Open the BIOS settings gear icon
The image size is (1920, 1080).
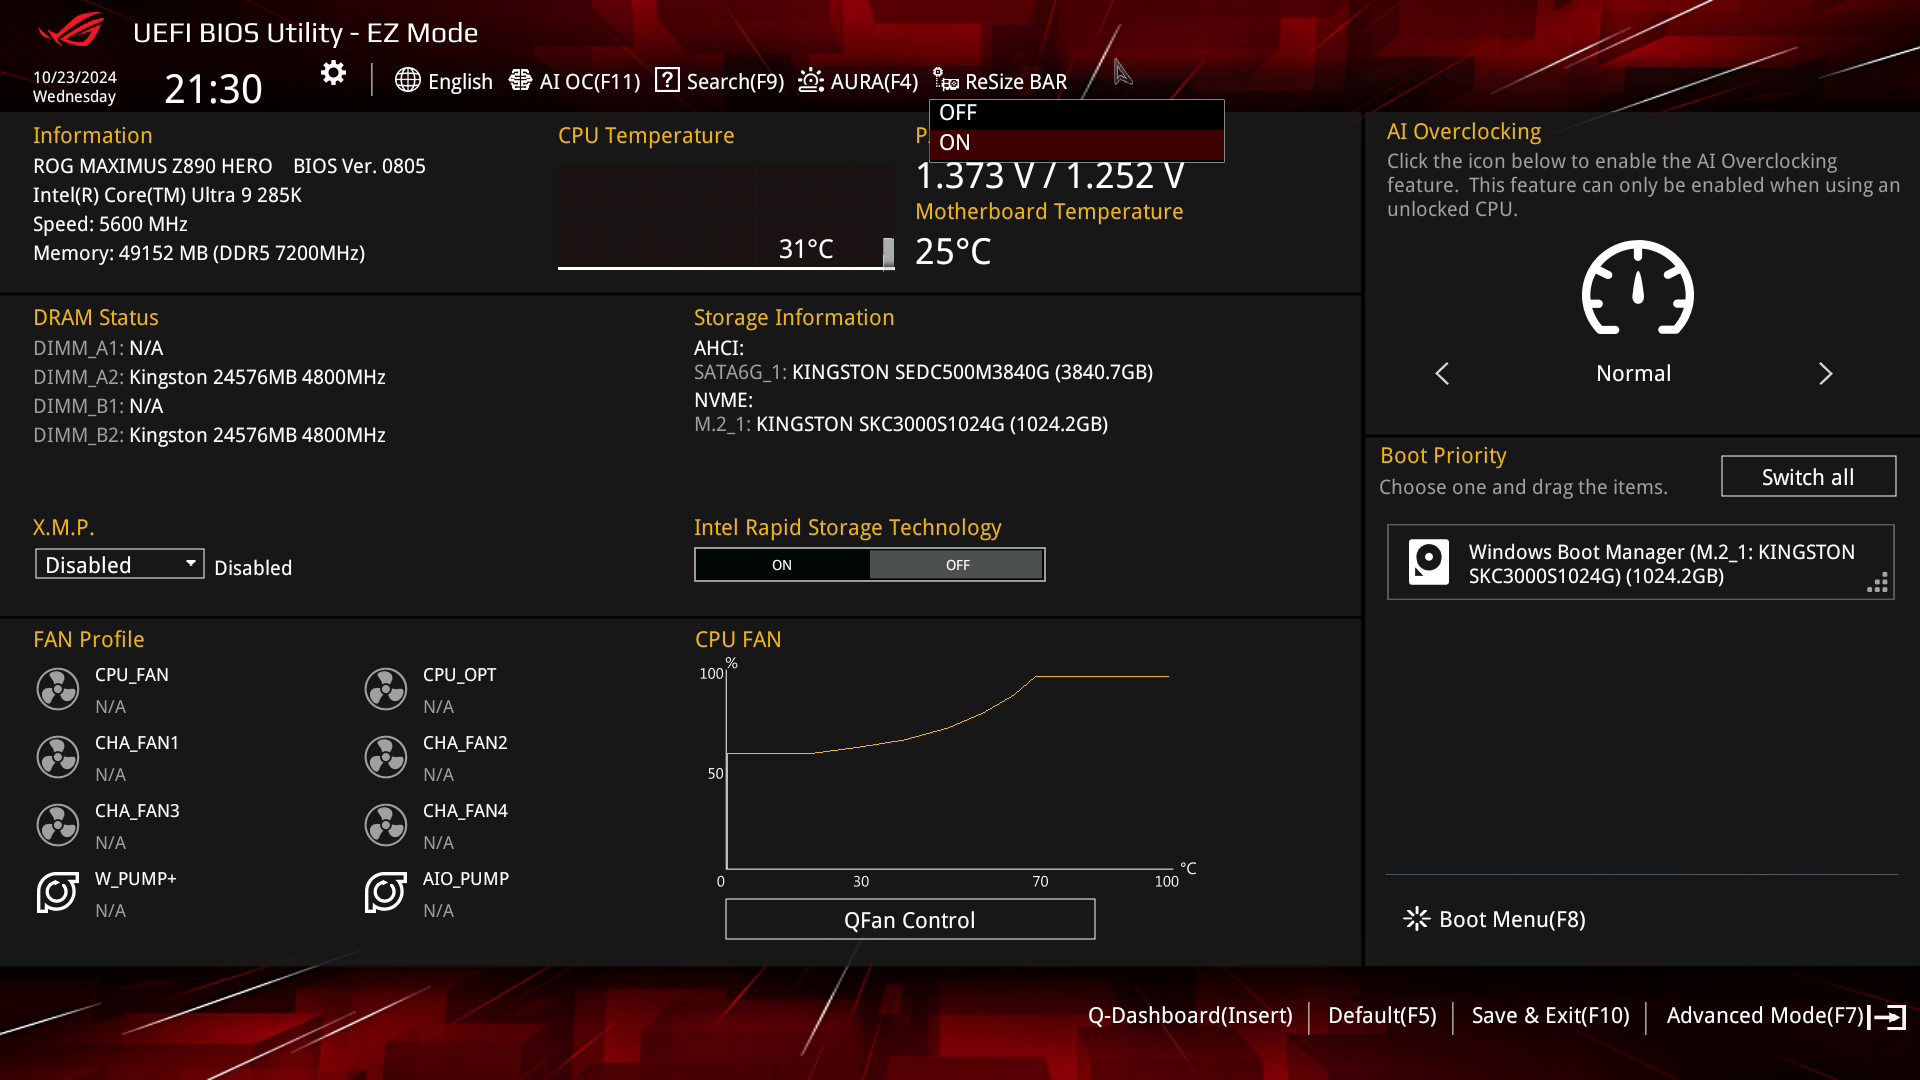click(x=332, y=72)
